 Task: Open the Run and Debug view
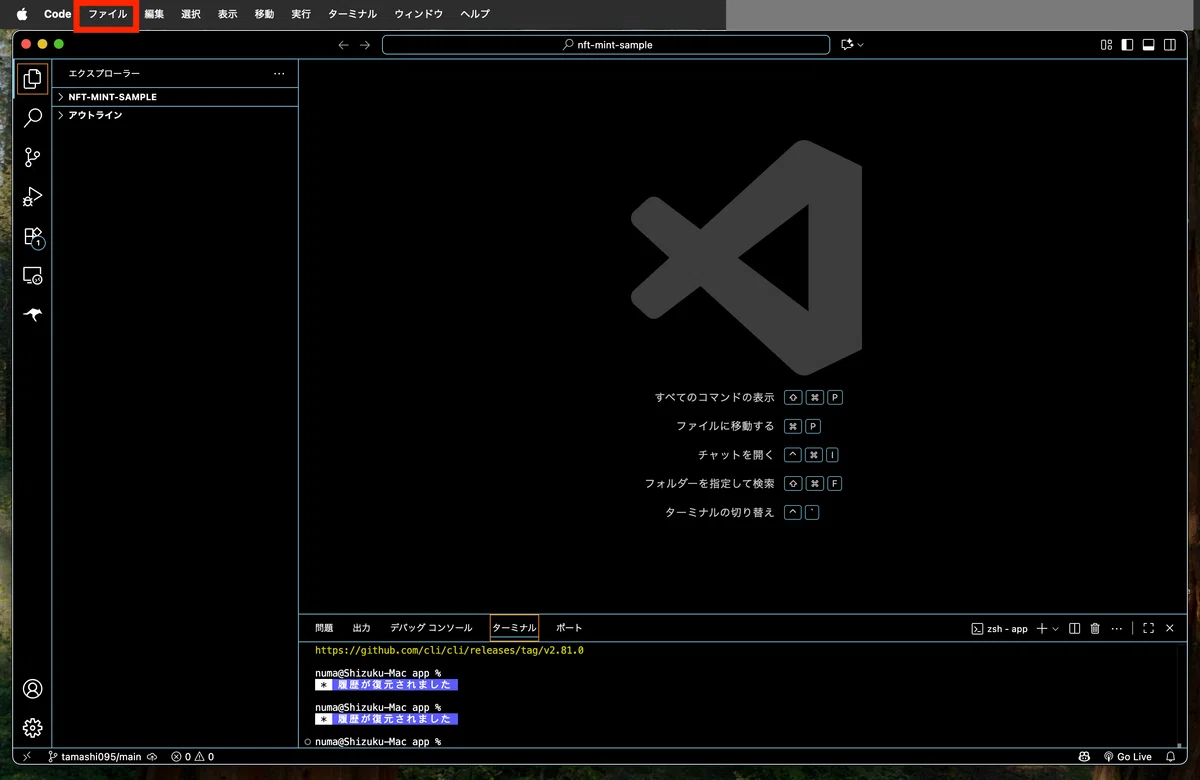tap(32, 196)
